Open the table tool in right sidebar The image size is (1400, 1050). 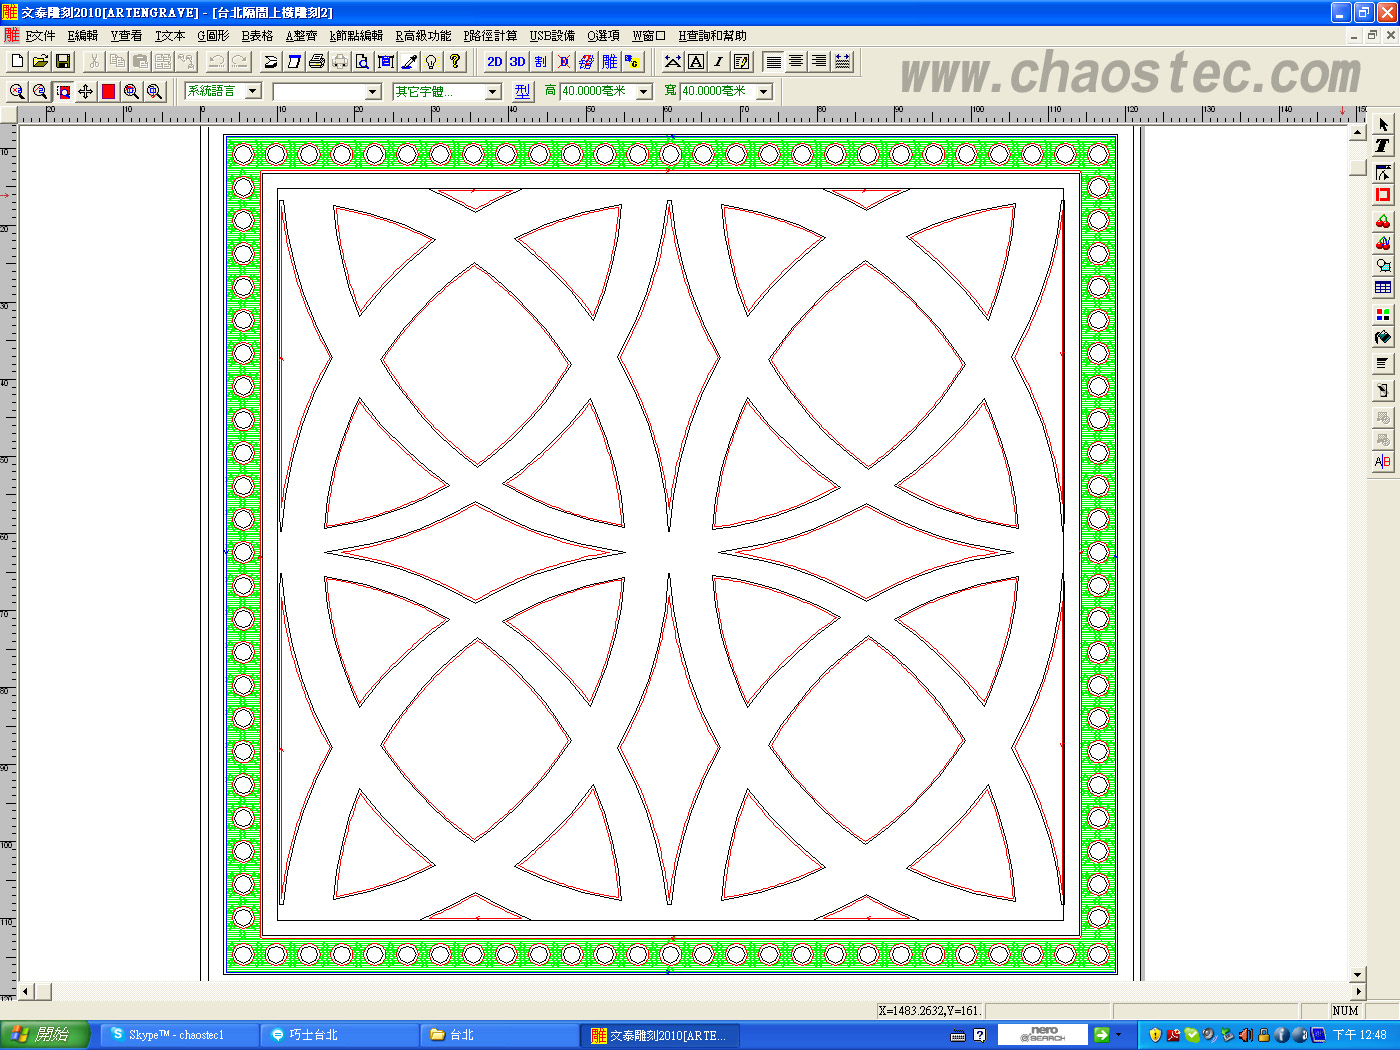pyautogui.click(x=1383, y=288)
